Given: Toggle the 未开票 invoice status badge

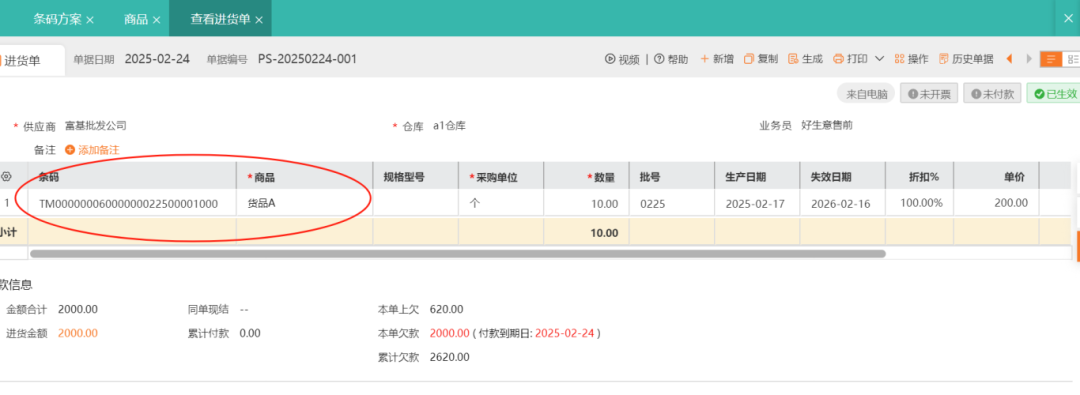Looking at the screenshot, I should coord(929,94).
